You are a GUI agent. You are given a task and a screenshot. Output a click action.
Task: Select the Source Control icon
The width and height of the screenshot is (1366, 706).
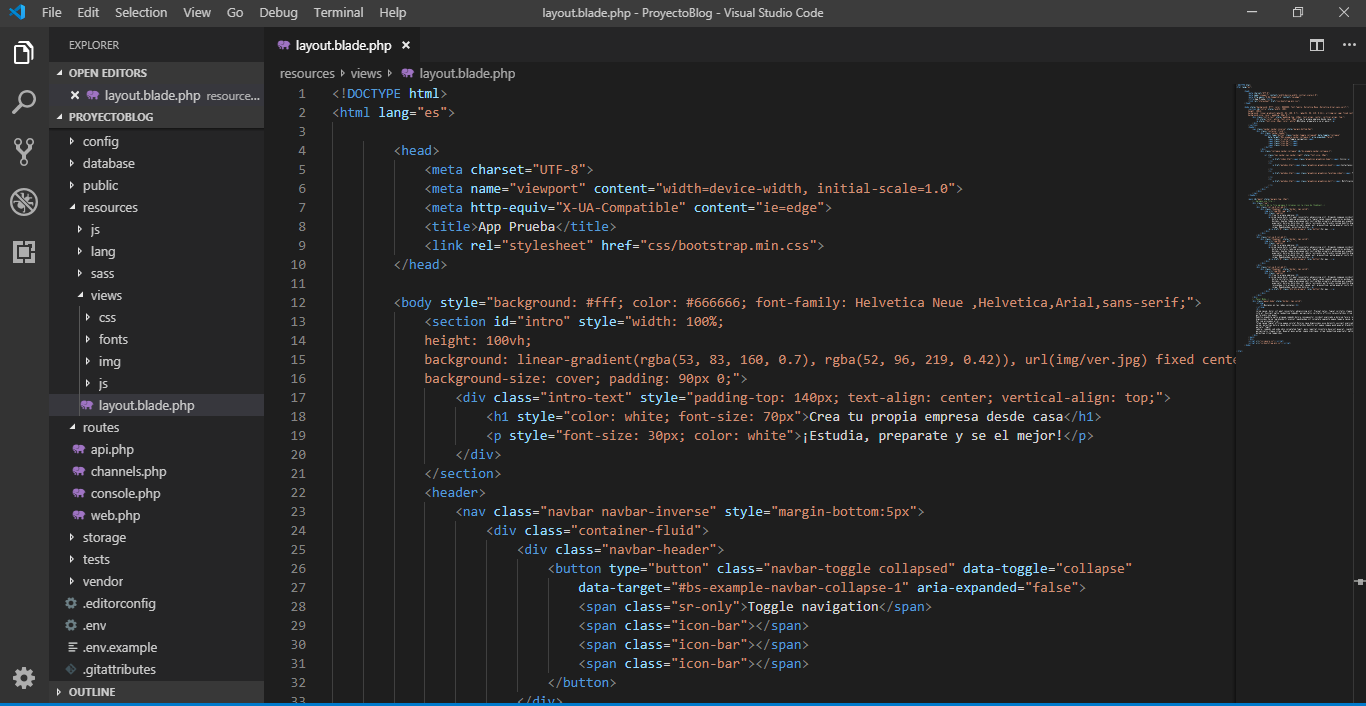(x=24, y=152)
